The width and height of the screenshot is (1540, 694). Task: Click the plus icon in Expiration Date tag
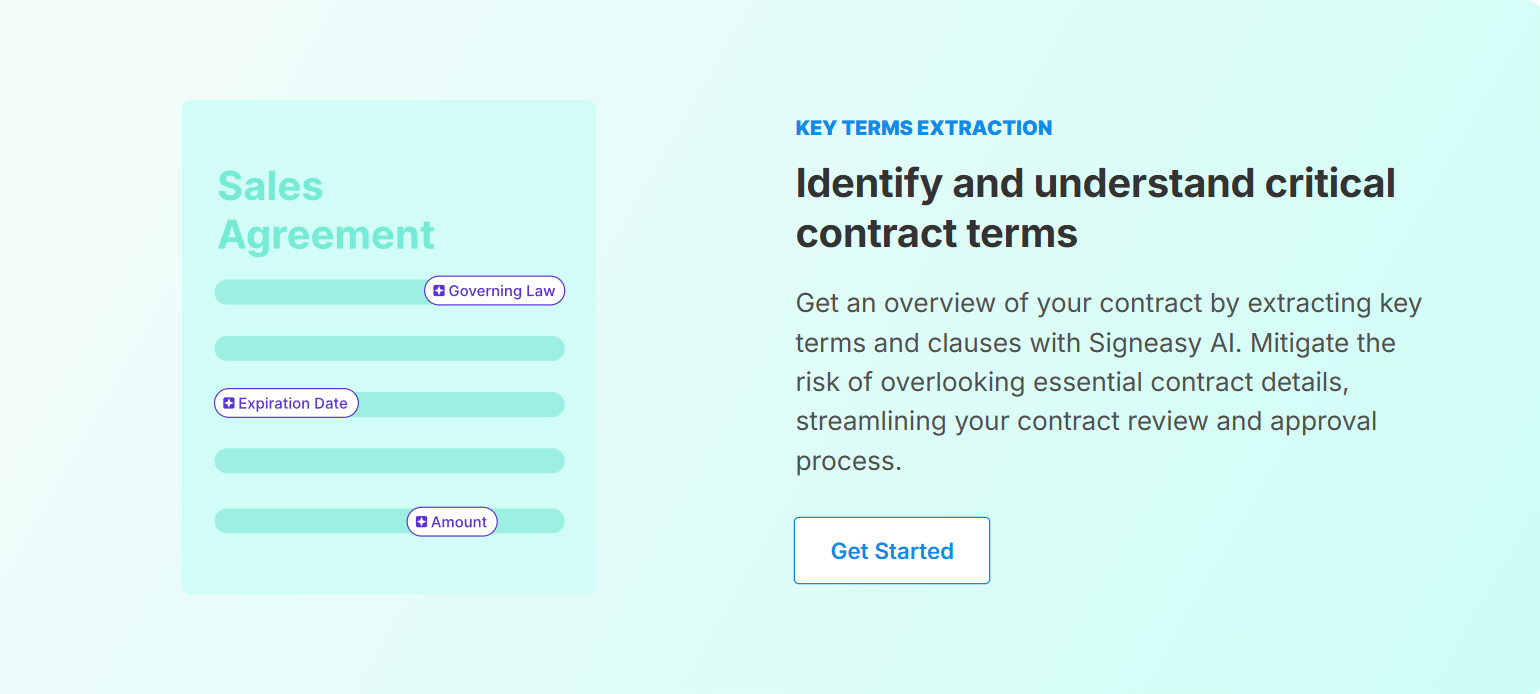[229, 403]
